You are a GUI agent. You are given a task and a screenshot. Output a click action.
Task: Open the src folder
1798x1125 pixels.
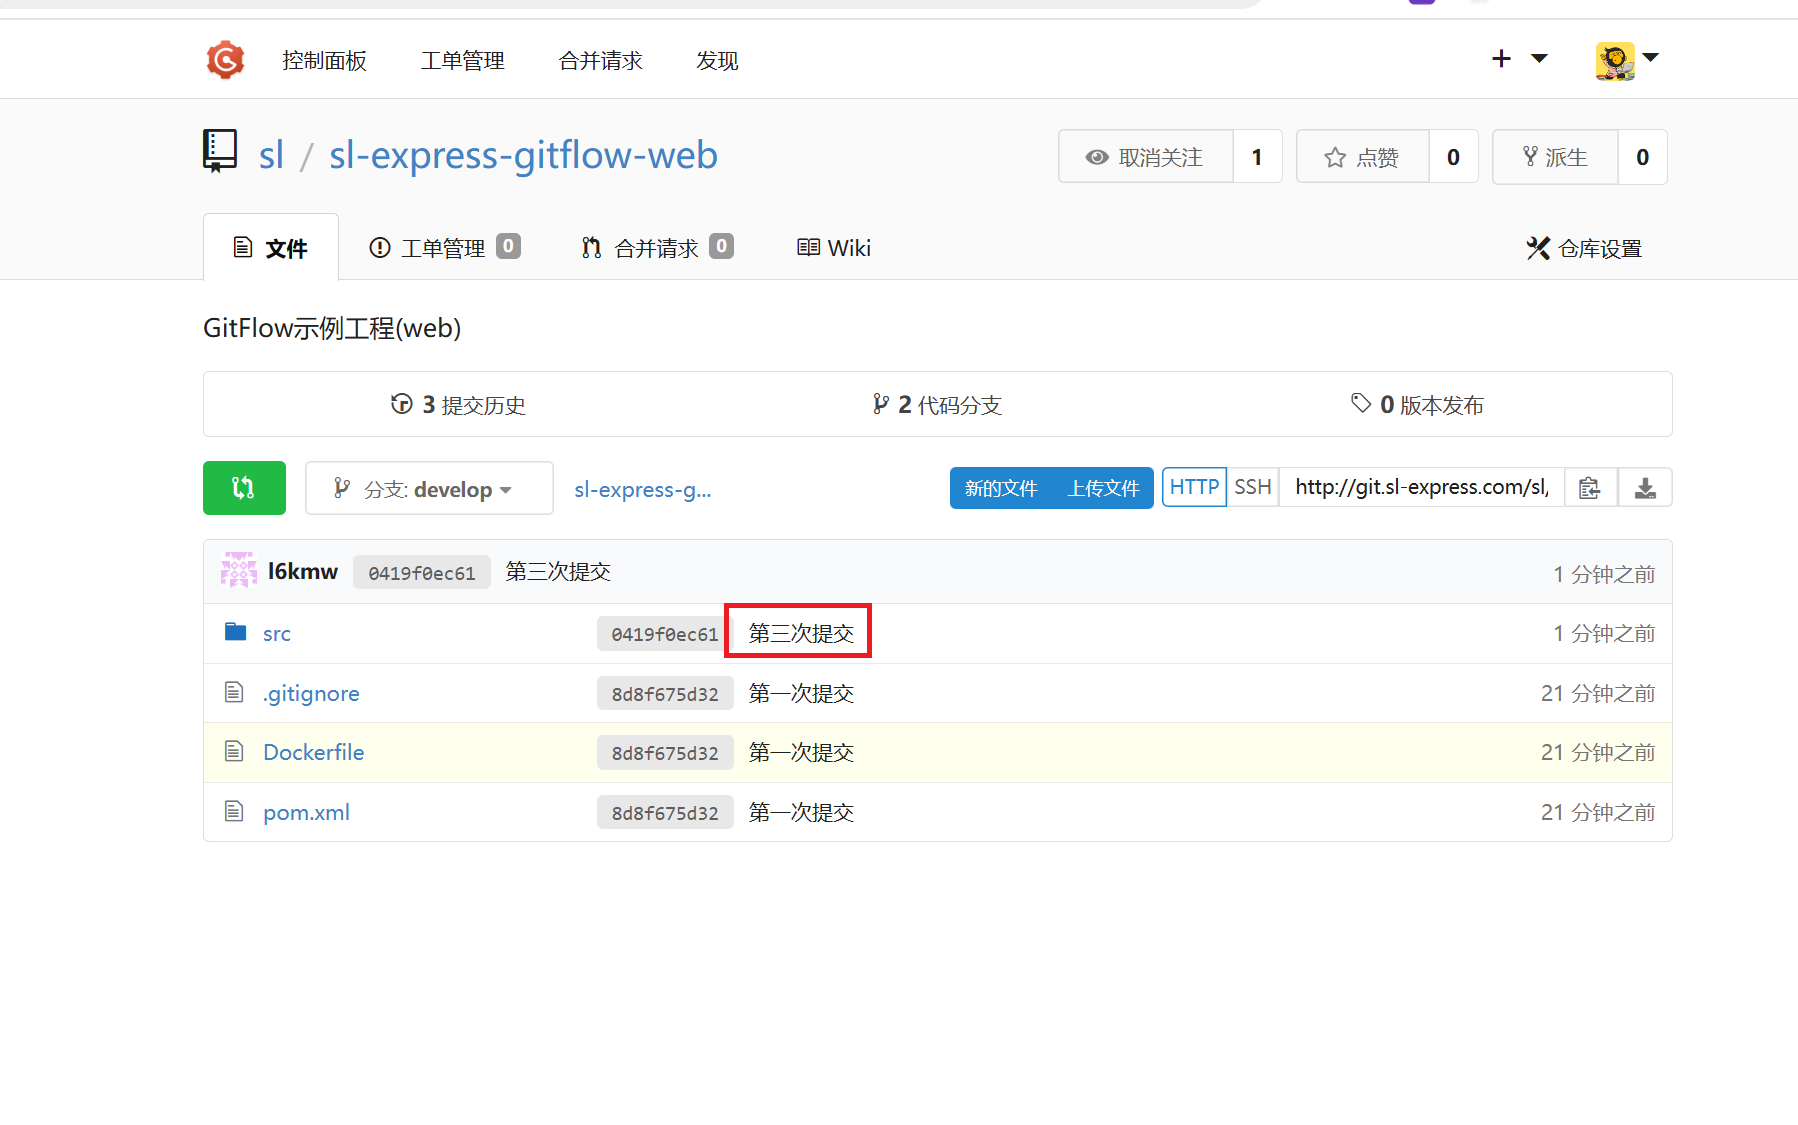pyautogui.click(x=277, y=633)
